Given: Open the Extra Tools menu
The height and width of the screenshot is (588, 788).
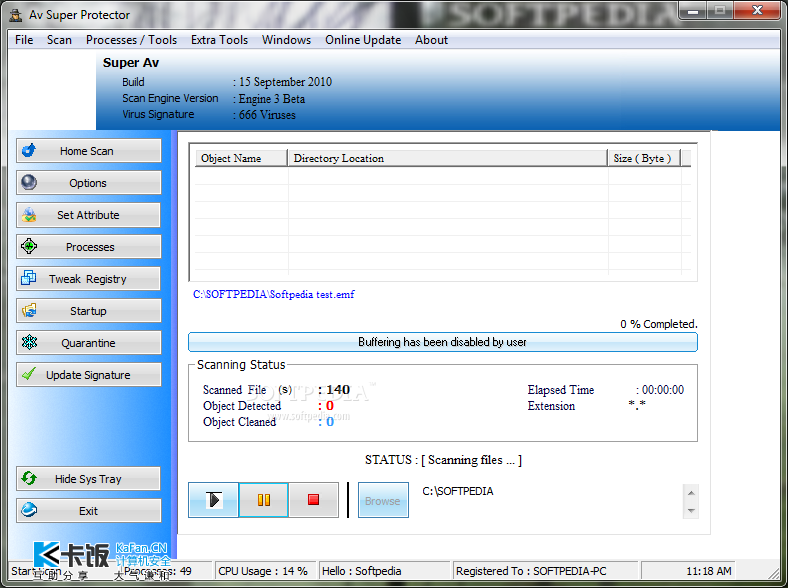Looking at the screenshot, I should click(x=219, y=40).
